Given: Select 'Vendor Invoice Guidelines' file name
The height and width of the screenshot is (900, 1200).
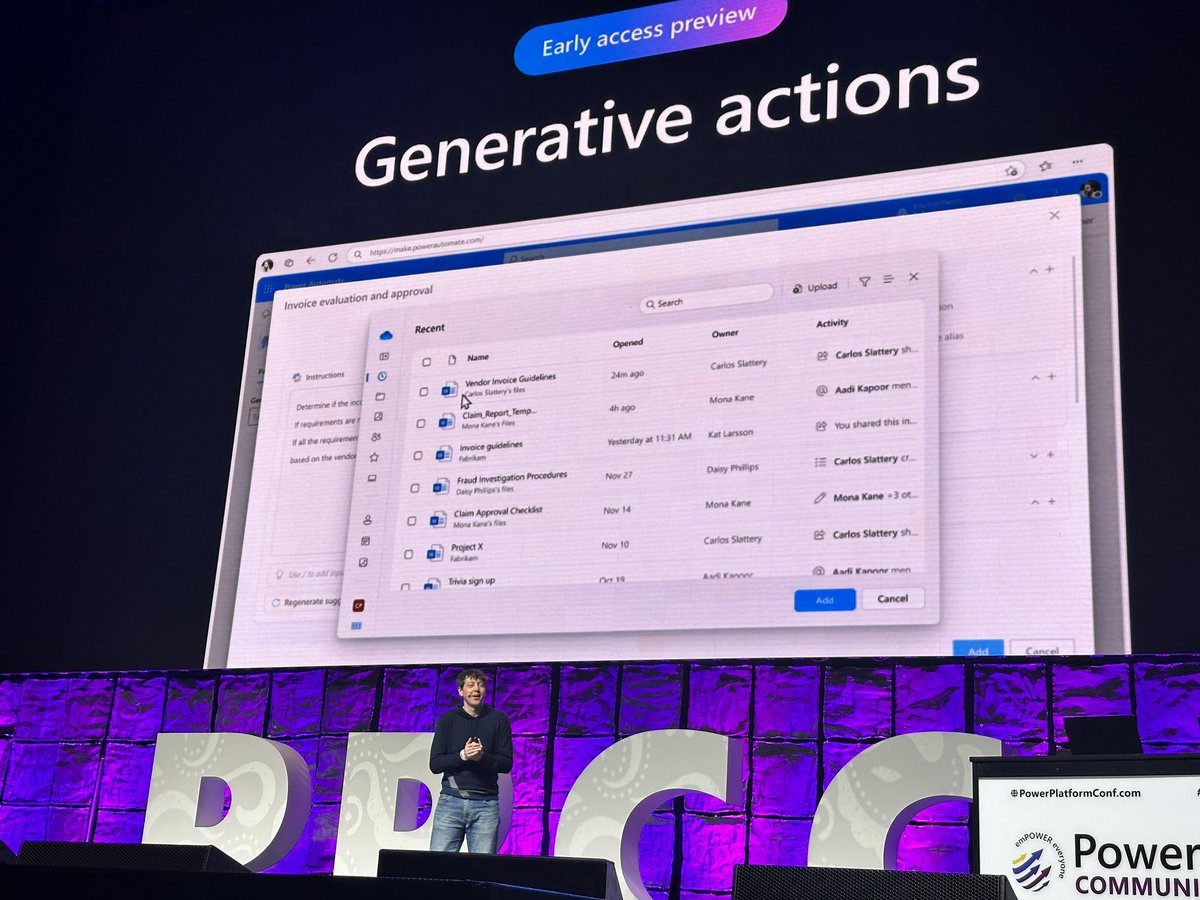Looking at the screenshot, I should [x=510, y=379].
